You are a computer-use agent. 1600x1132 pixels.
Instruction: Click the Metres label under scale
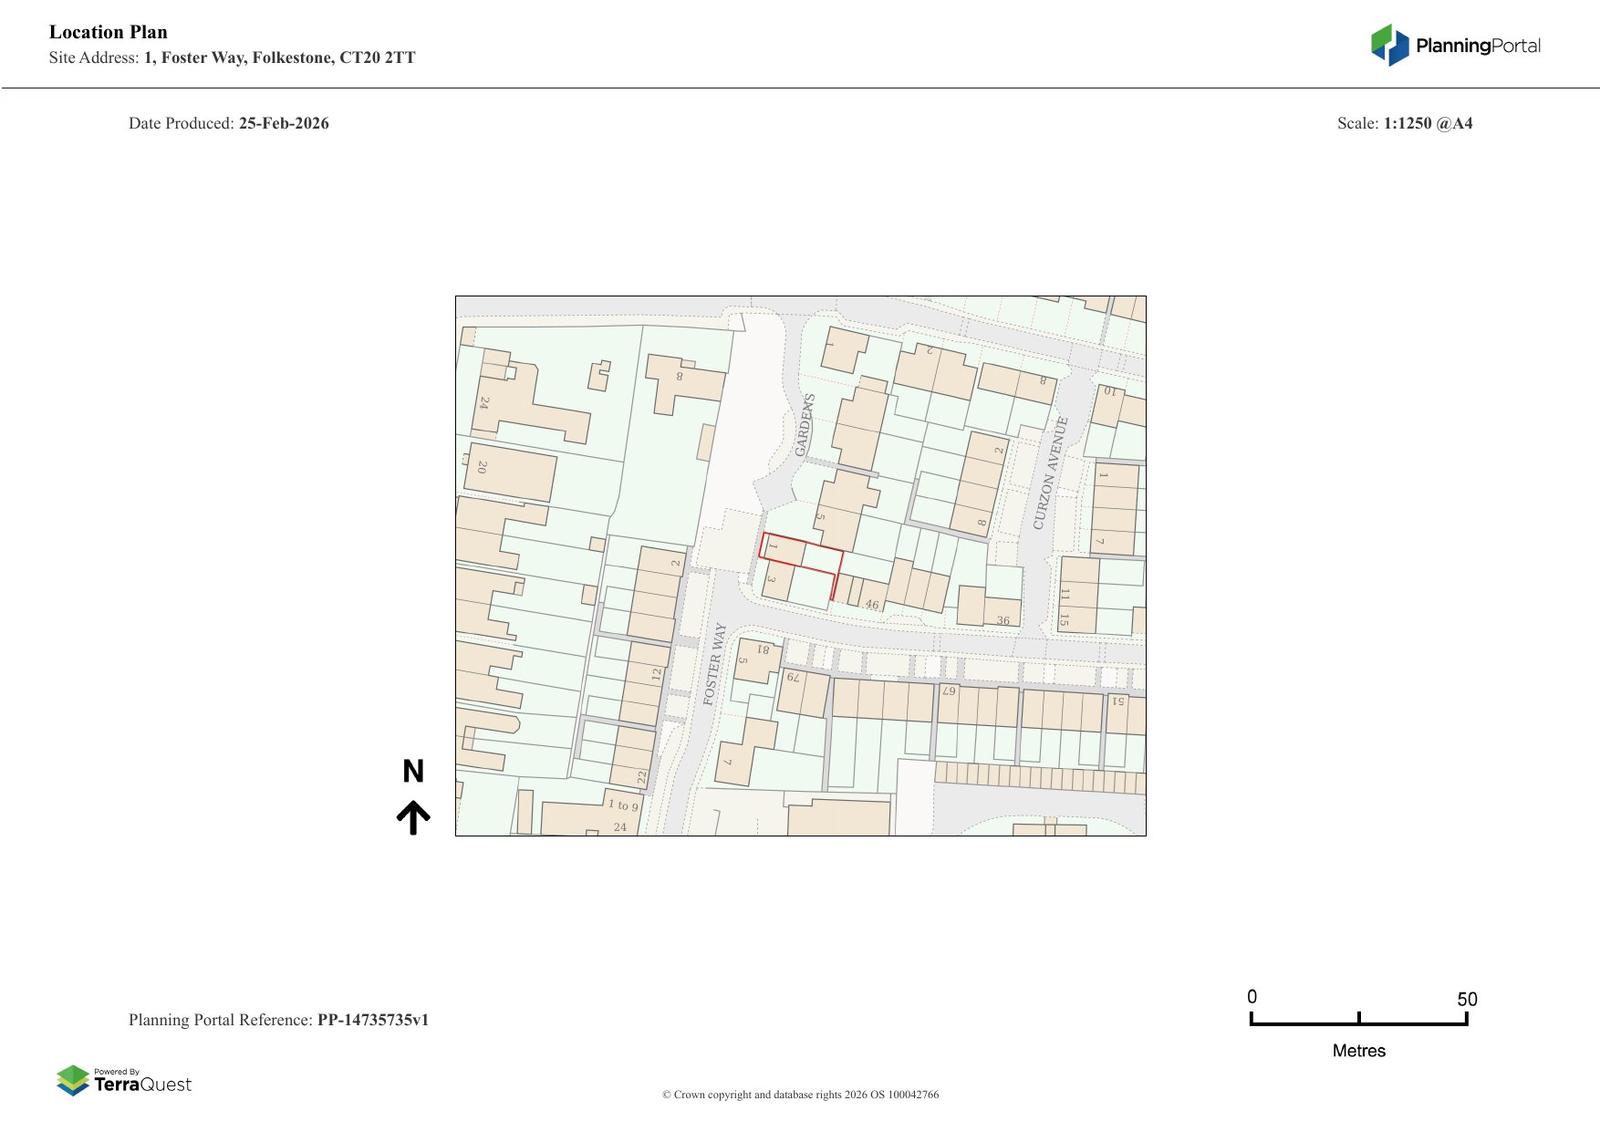click(x=1358, y=1050)
